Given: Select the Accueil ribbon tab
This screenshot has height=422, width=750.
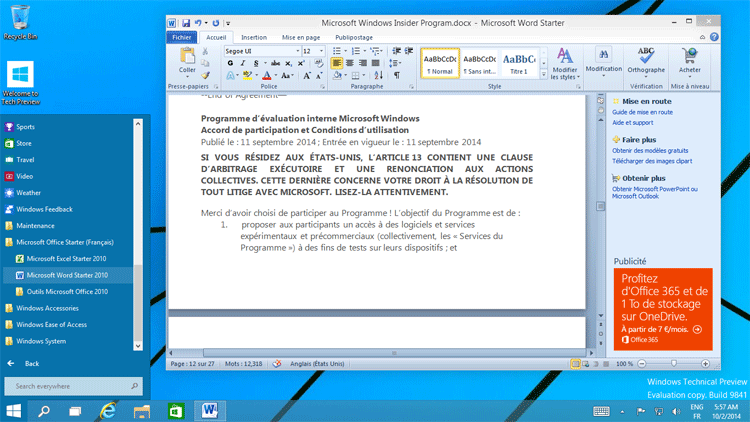Looking at the screenshot, I should 216,37.
